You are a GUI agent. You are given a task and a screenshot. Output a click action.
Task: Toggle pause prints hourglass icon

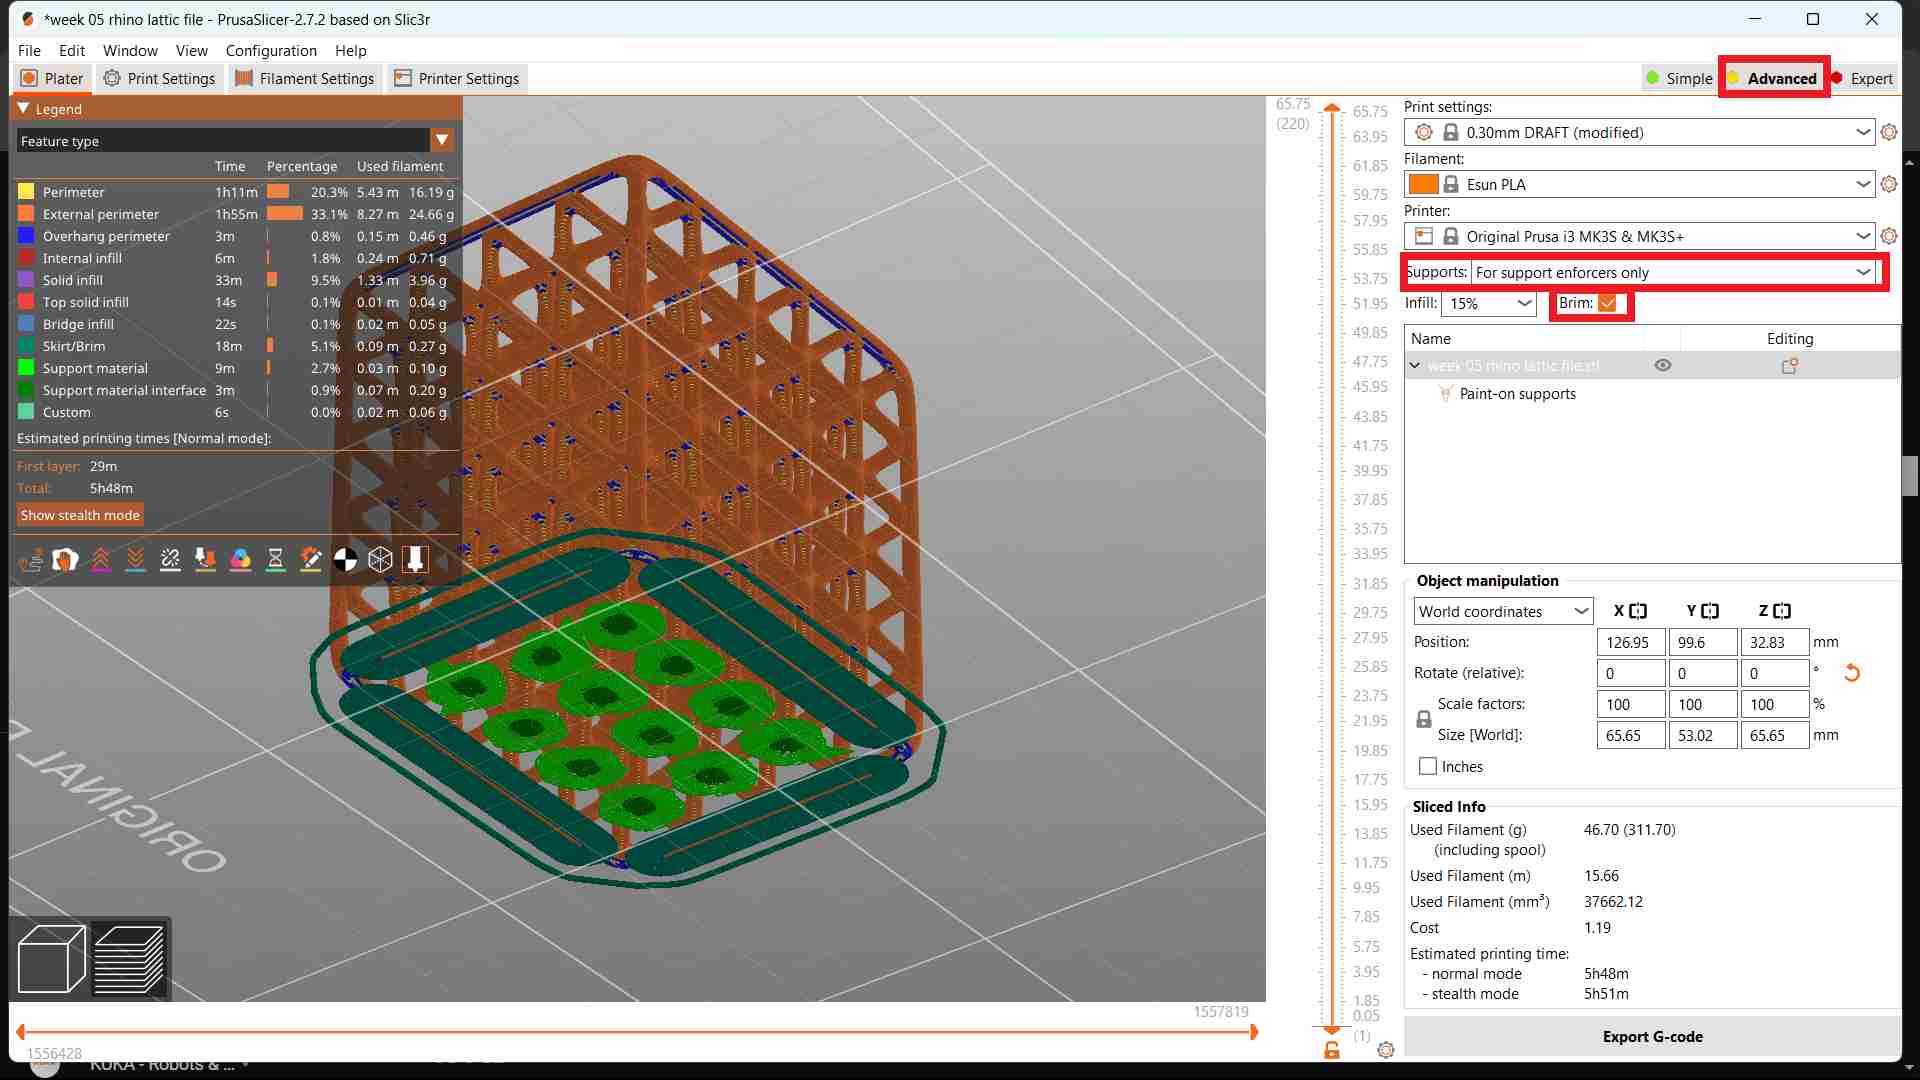pos(275,559)
